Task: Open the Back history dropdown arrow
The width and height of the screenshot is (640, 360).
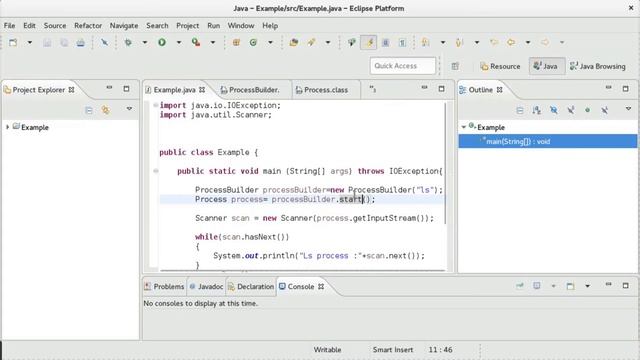Action: [x=528, y=42]
